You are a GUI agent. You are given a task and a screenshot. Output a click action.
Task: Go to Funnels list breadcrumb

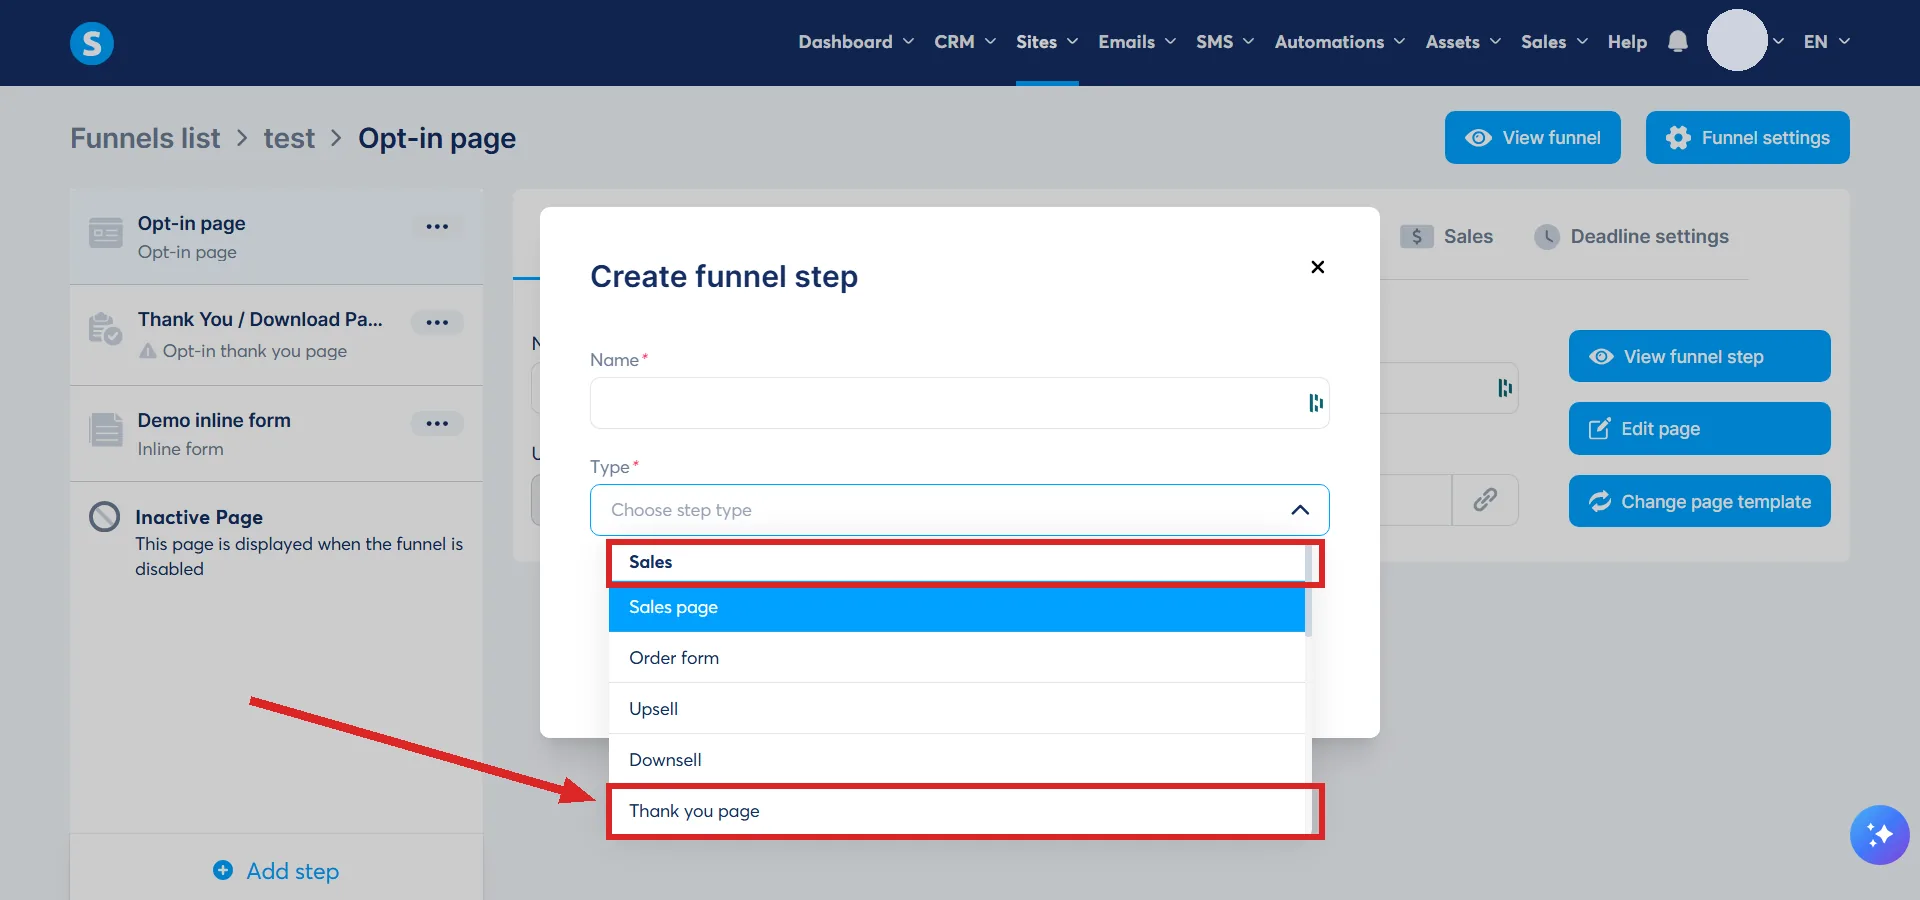point(145,138)
